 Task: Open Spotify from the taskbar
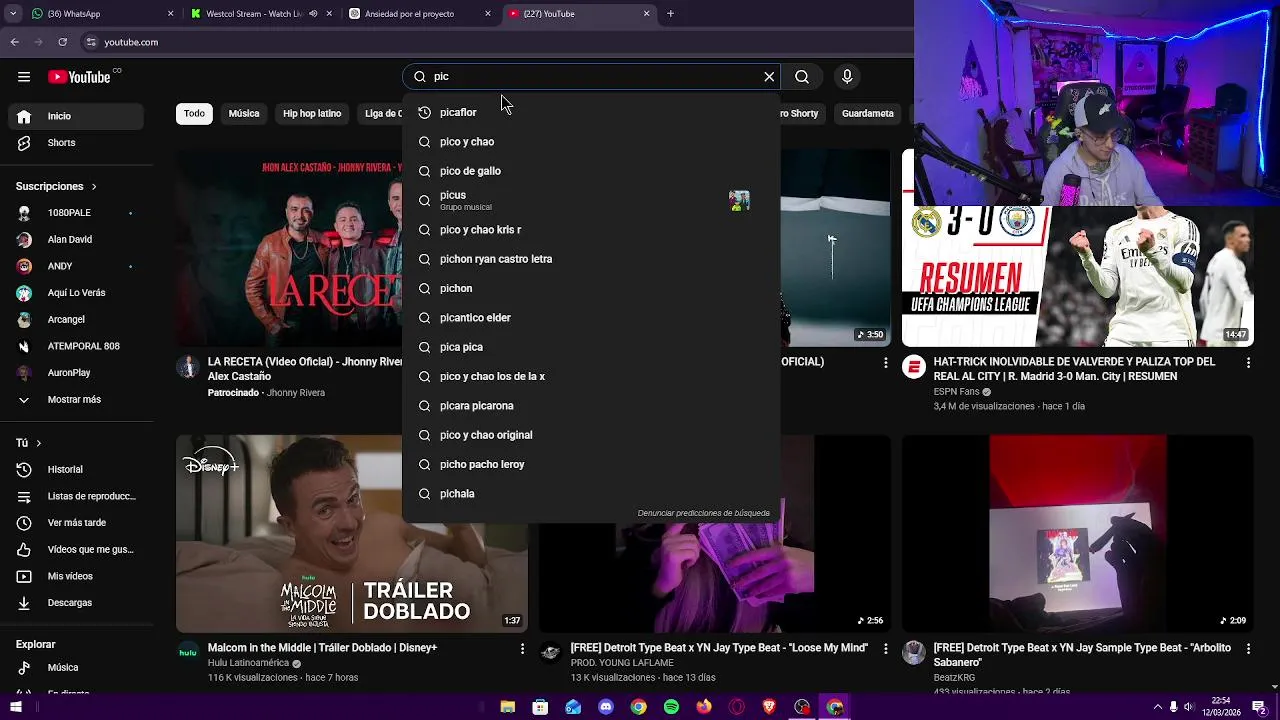[x=671, y=707]
